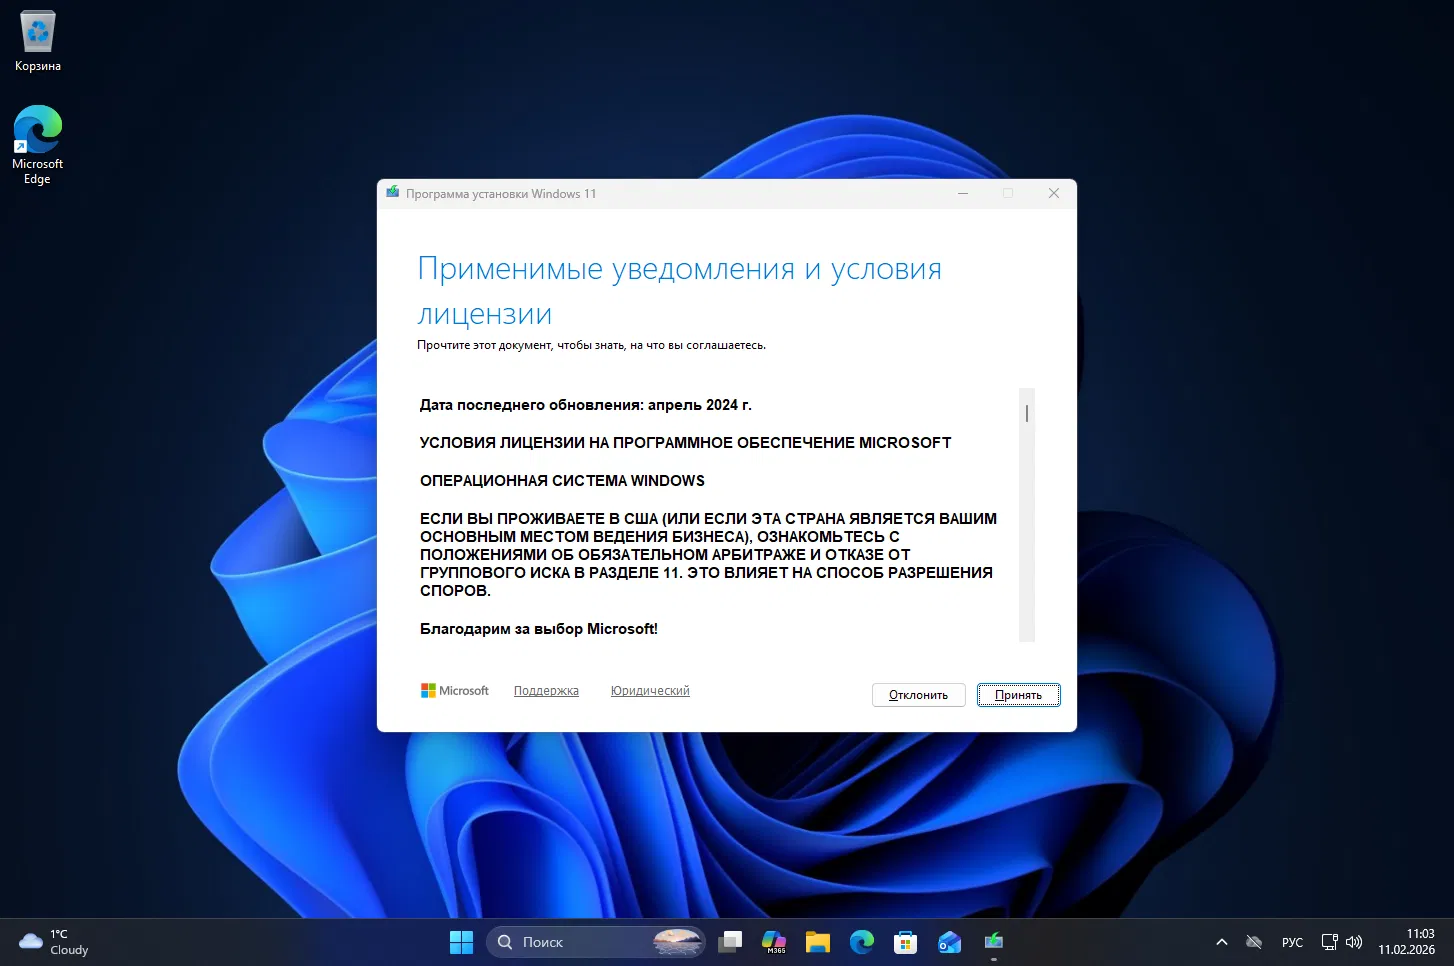Click the line "ОПЕРАЦИОННАЯ СИСТЕМА WINDOWS"
Screen dimensions: 1454x966
pyautogui.click(x=562, y=481)
